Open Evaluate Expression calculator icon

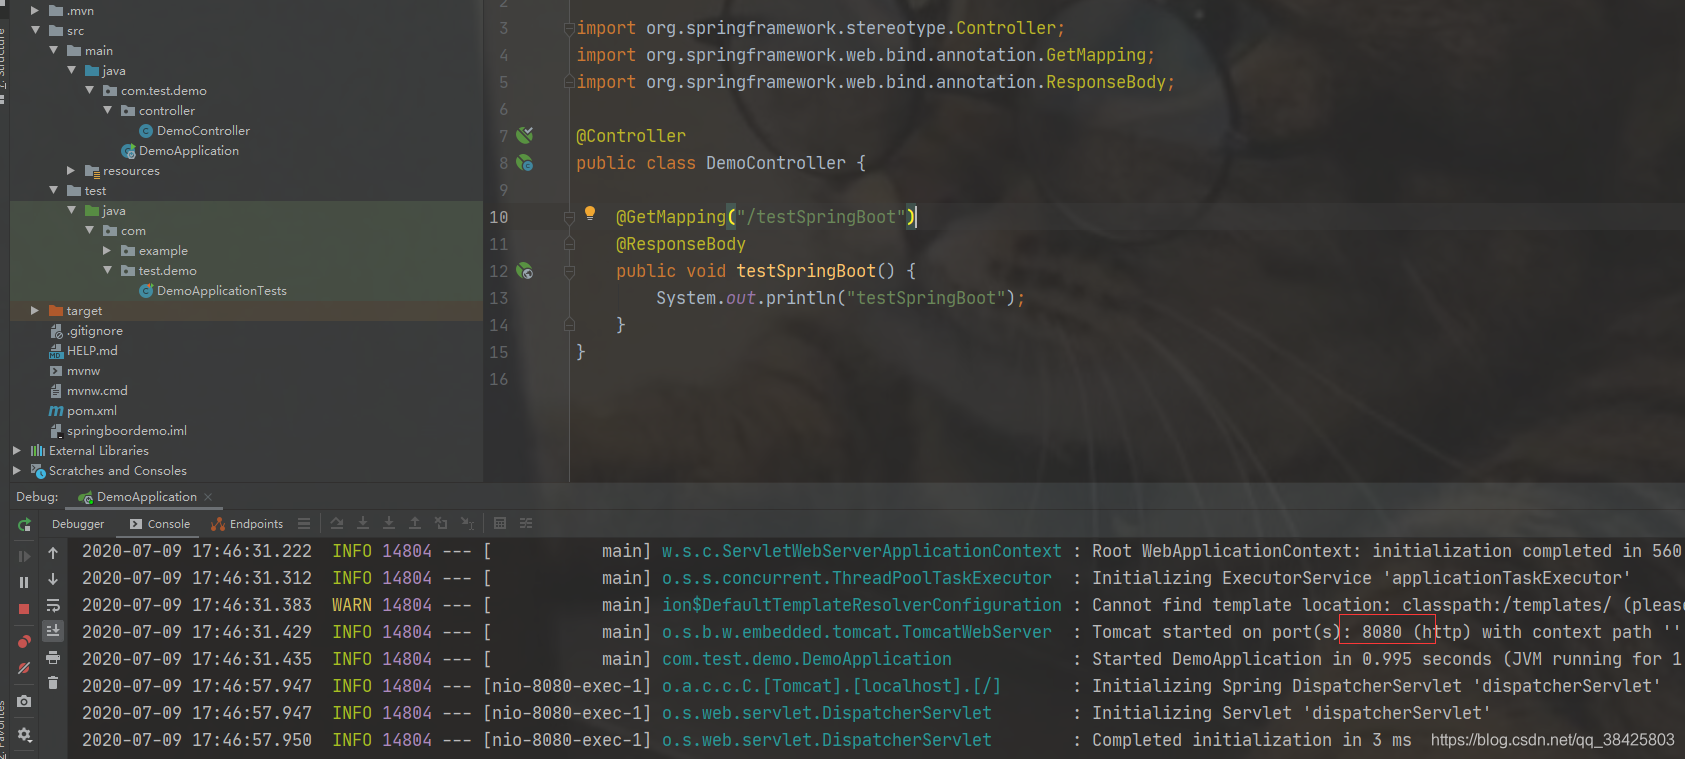(500, 523)
